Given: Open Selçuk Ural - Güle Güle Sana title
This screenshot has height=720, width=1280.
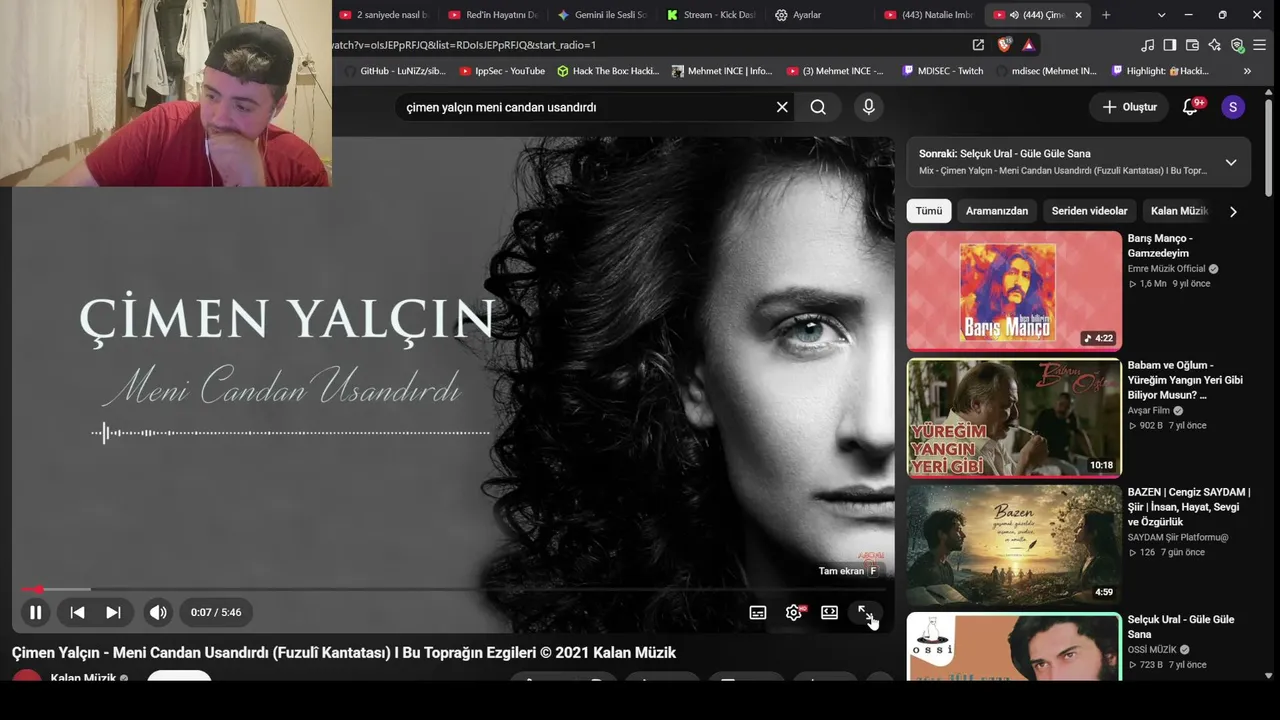Looking at the screenshot, I should pos(1181,627).
